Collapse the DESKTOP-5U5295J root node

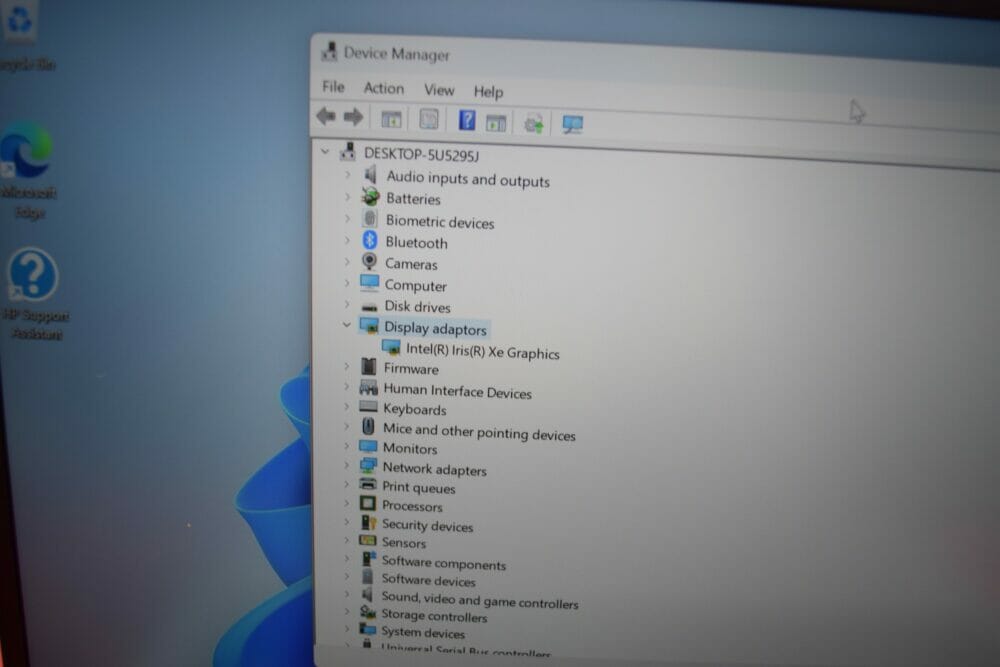325,152
